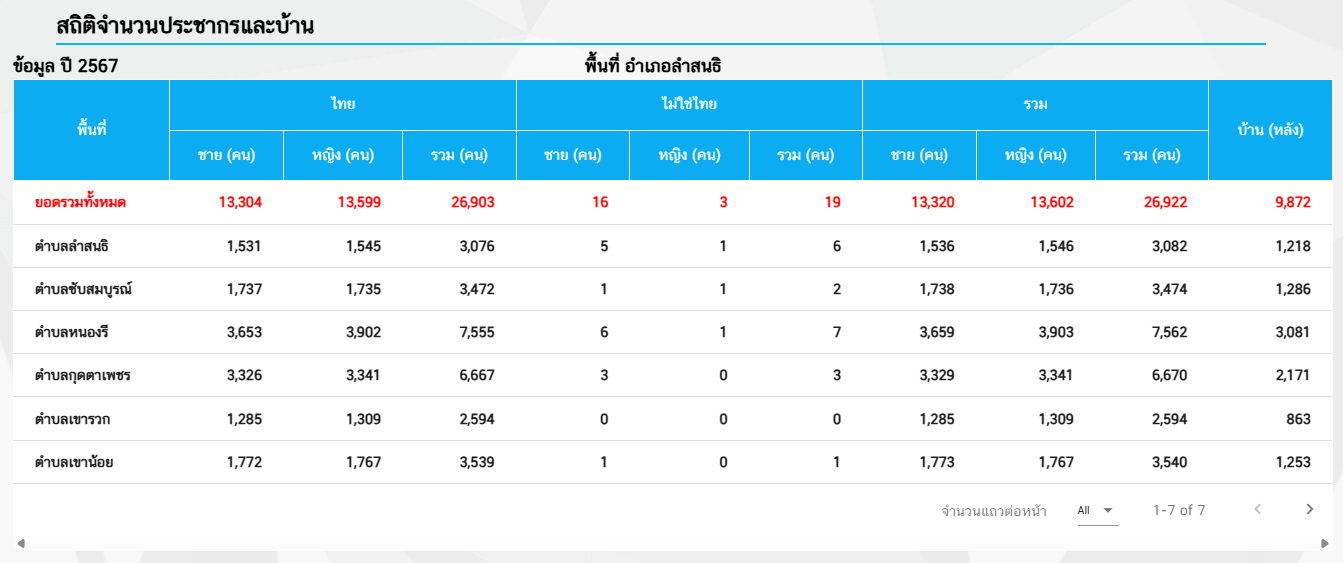Sort by หญิง (คน) under ไม่ใช่ไทย
The image size is (1343, 563).
pos(689,155)
